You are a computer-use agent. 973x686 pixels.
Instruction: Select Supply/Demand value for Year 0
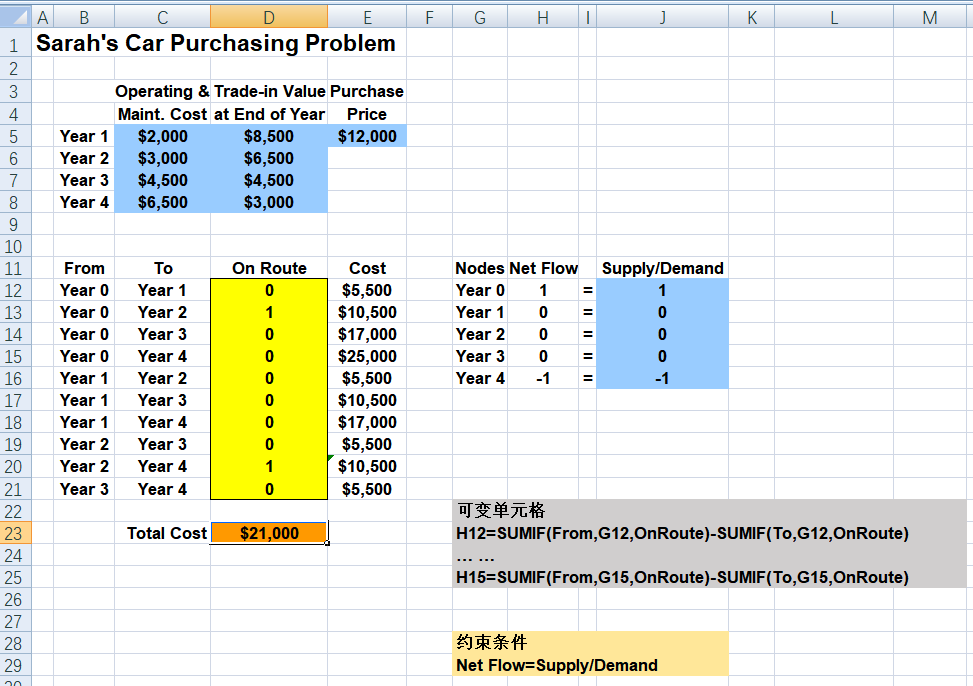[662, 291]
